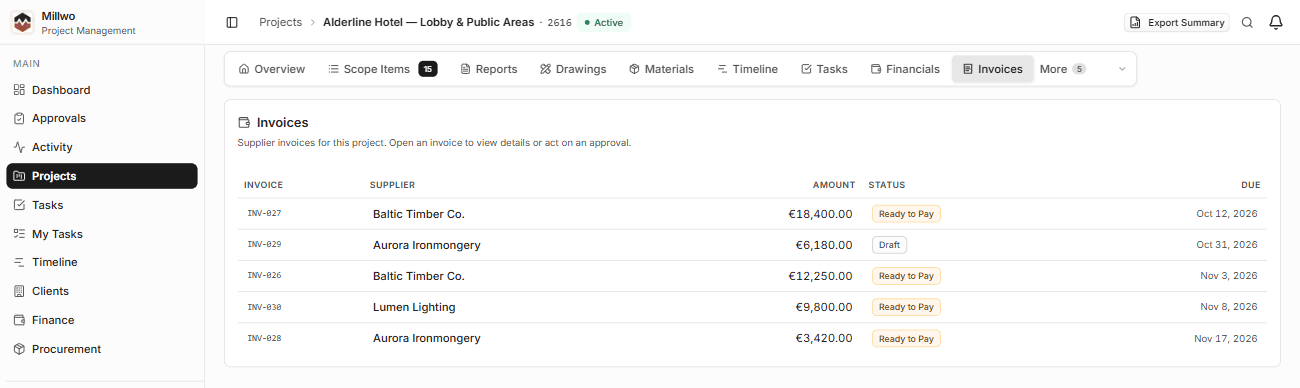The width and height of the screenshot is (1300, 388).
Task: Open the Projects section in sidebar
Action: pyautogui.click(x=102, y=176)
